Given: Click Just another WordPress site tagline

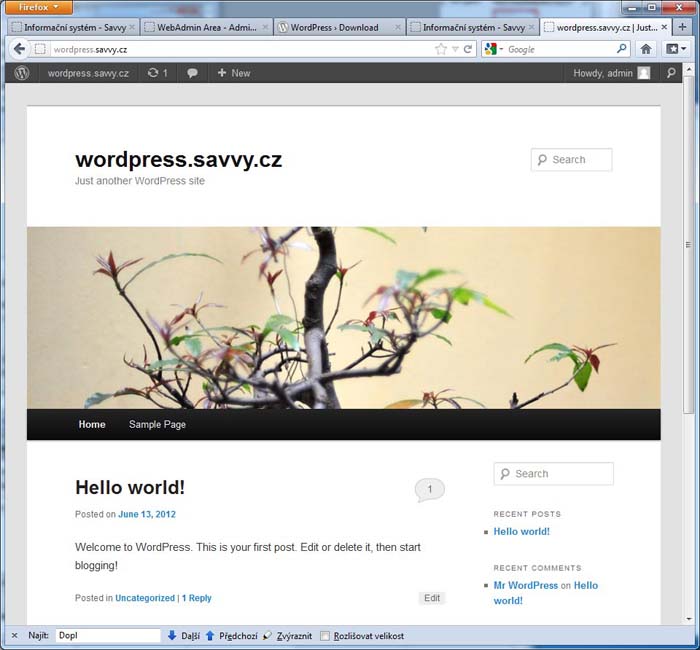Looking at the screenshot, I should pyautogui.click(x=140, y=181).
